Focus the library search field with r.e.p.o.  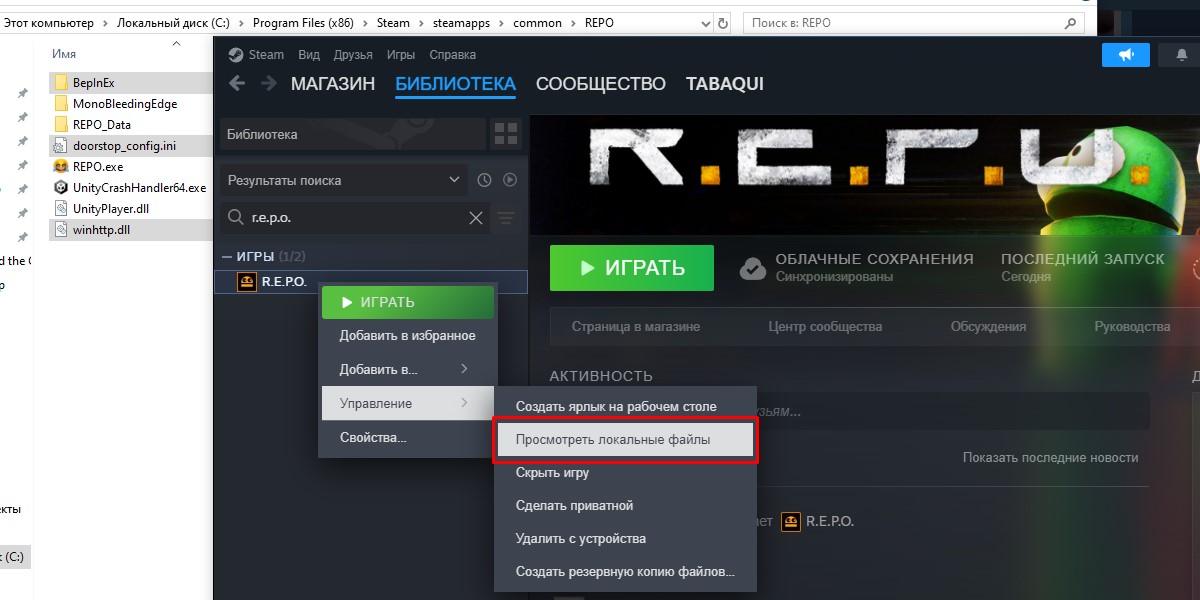pos(355,218)
